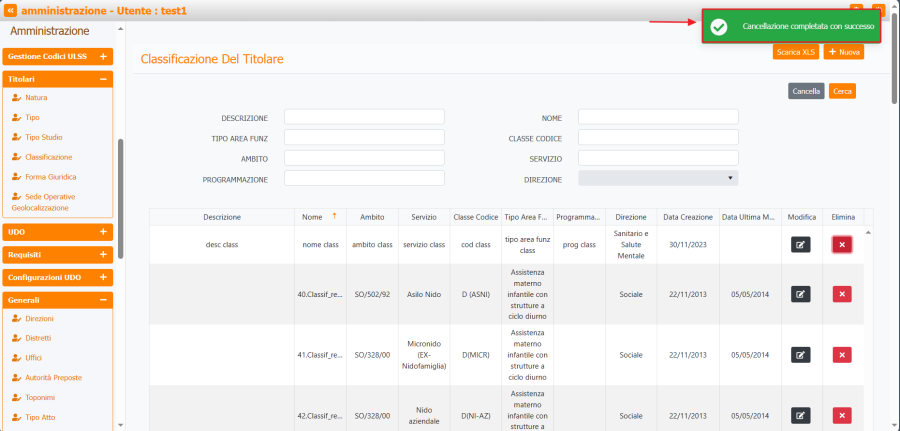Image resolution: width=900 pixels, height=431 pixels.
Task: Focus the DESCRIZIONE input field
Action: [364, 117]
